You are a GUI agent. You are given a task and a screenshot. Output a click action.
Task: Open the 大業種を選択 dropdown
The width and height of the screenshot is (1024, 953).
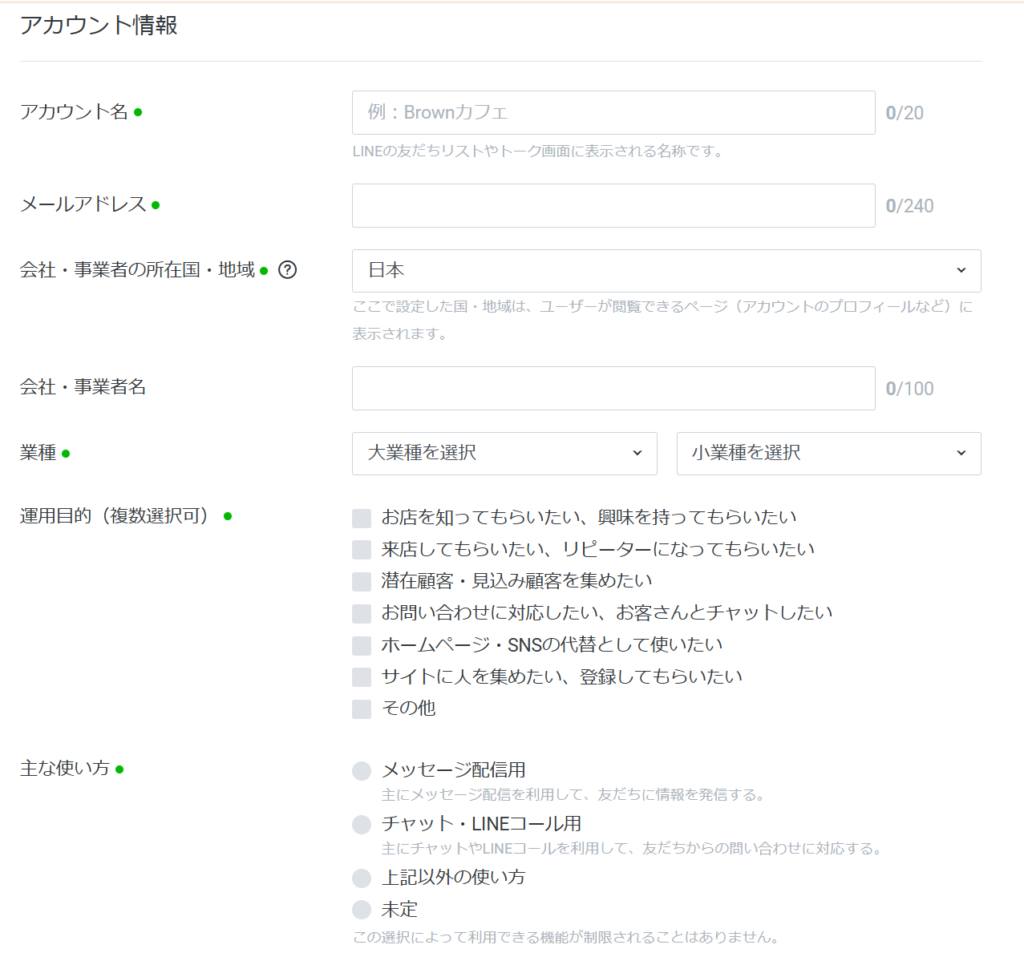coord(504,453)
